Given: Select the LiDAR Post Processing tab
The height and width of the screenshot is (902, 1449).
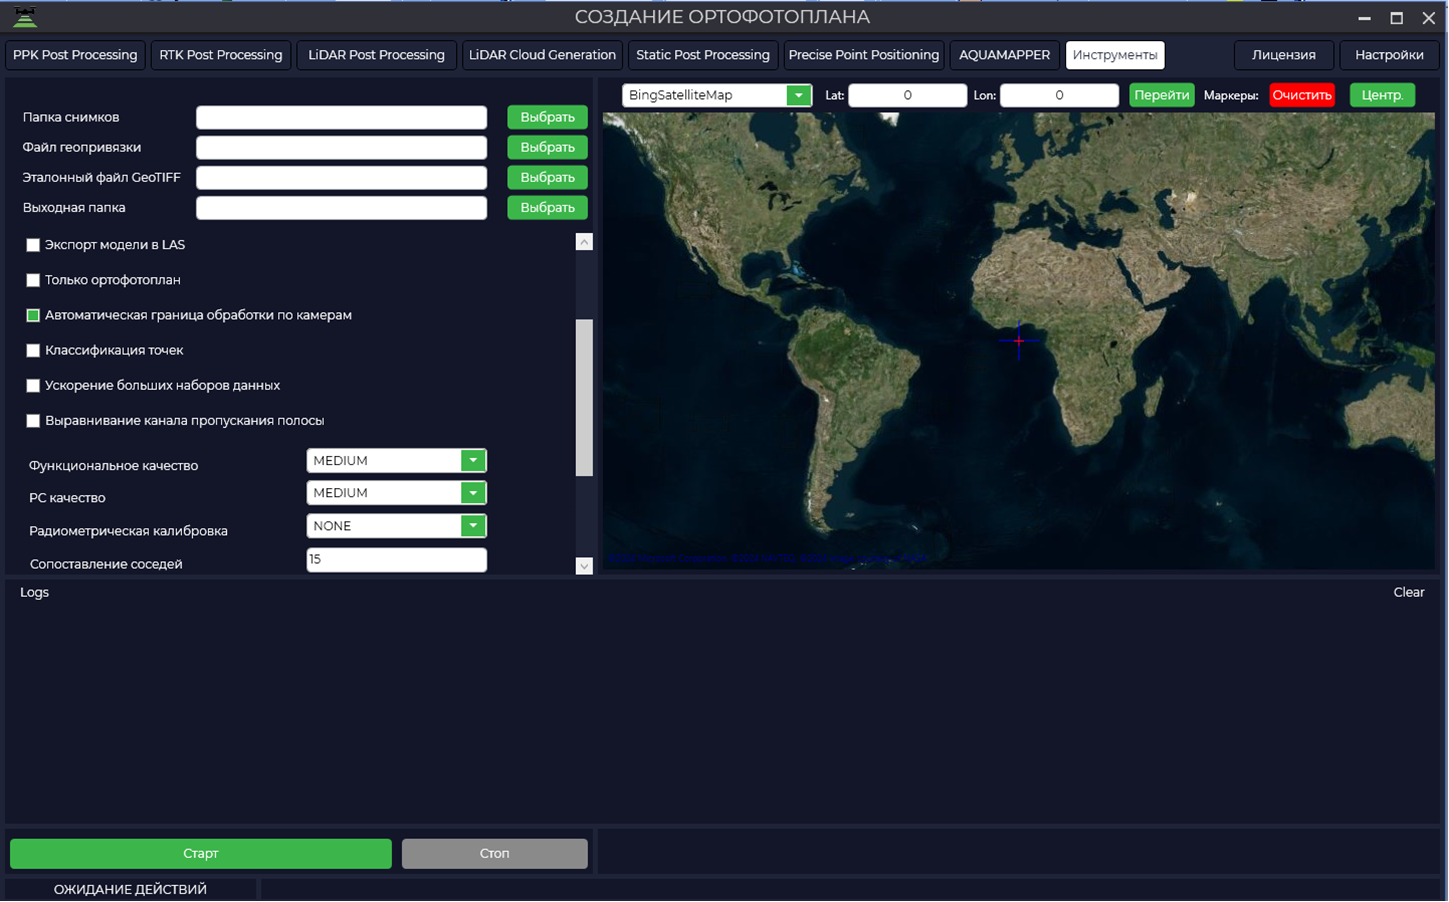Looking at the screenshot, I should point(377,55).
